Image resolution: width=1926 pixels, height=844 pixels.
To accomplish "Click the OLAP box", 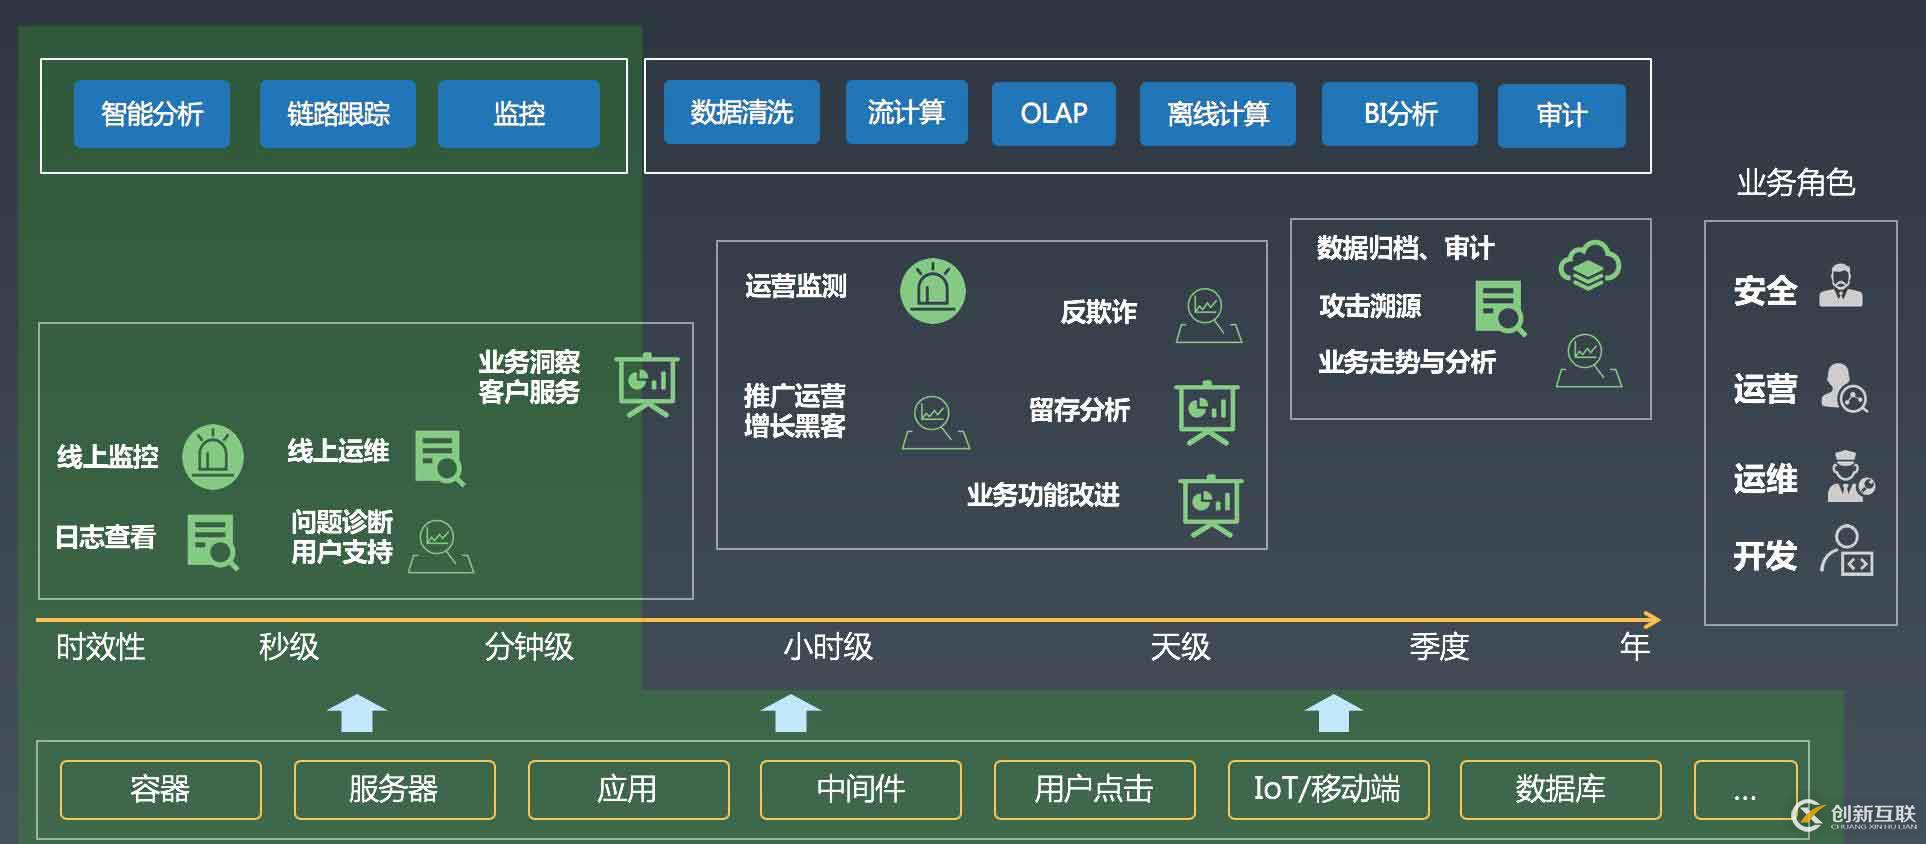I will tap(1054, 114).
